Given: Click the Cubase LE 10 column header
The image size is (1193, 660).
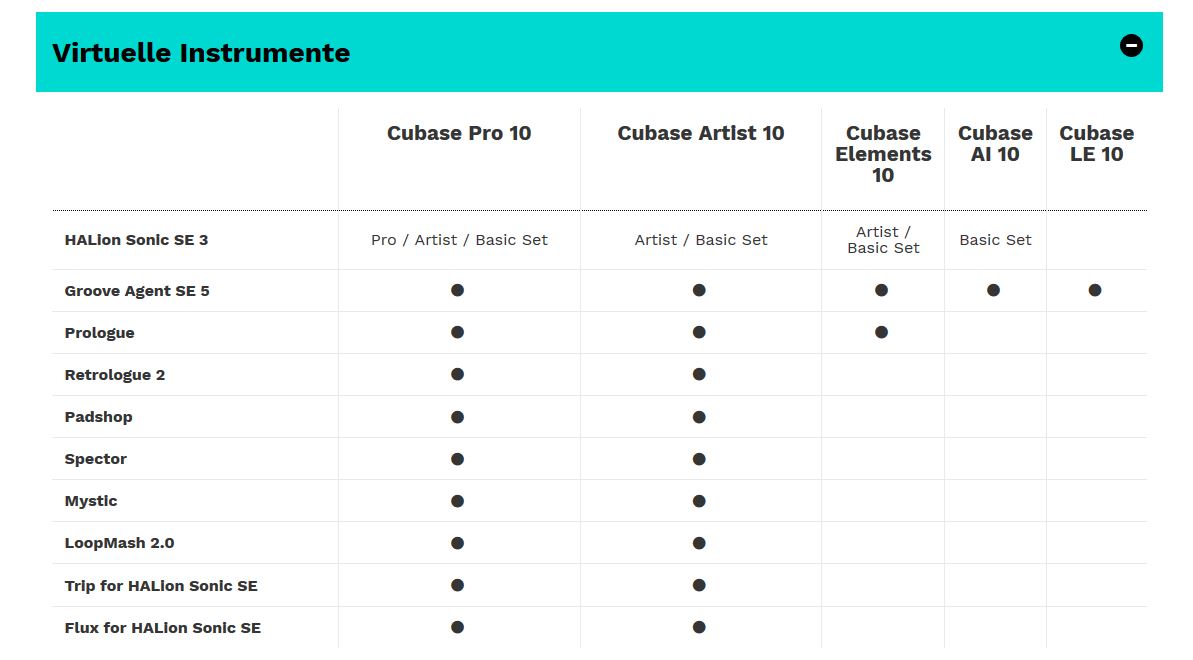Looking at the screenshot, I should point(1096,143).
